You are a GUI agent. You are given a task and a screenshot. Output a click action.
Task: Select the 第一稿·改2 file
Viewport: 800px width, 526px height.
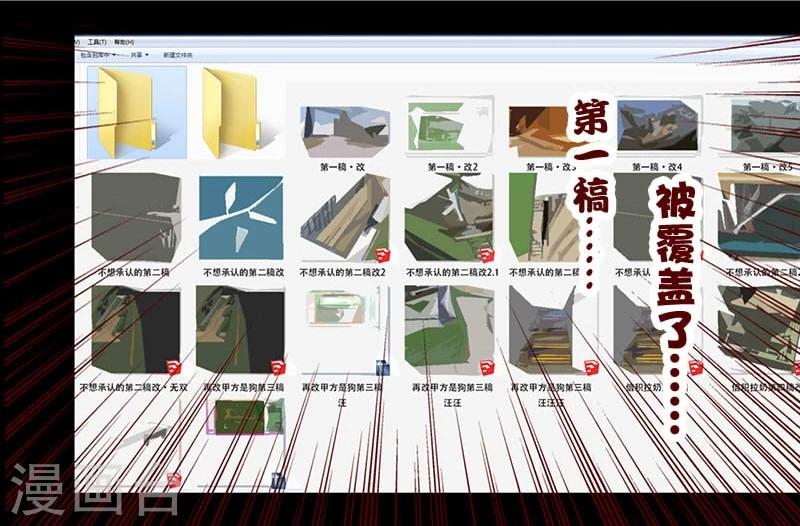(x=450, y=126)
